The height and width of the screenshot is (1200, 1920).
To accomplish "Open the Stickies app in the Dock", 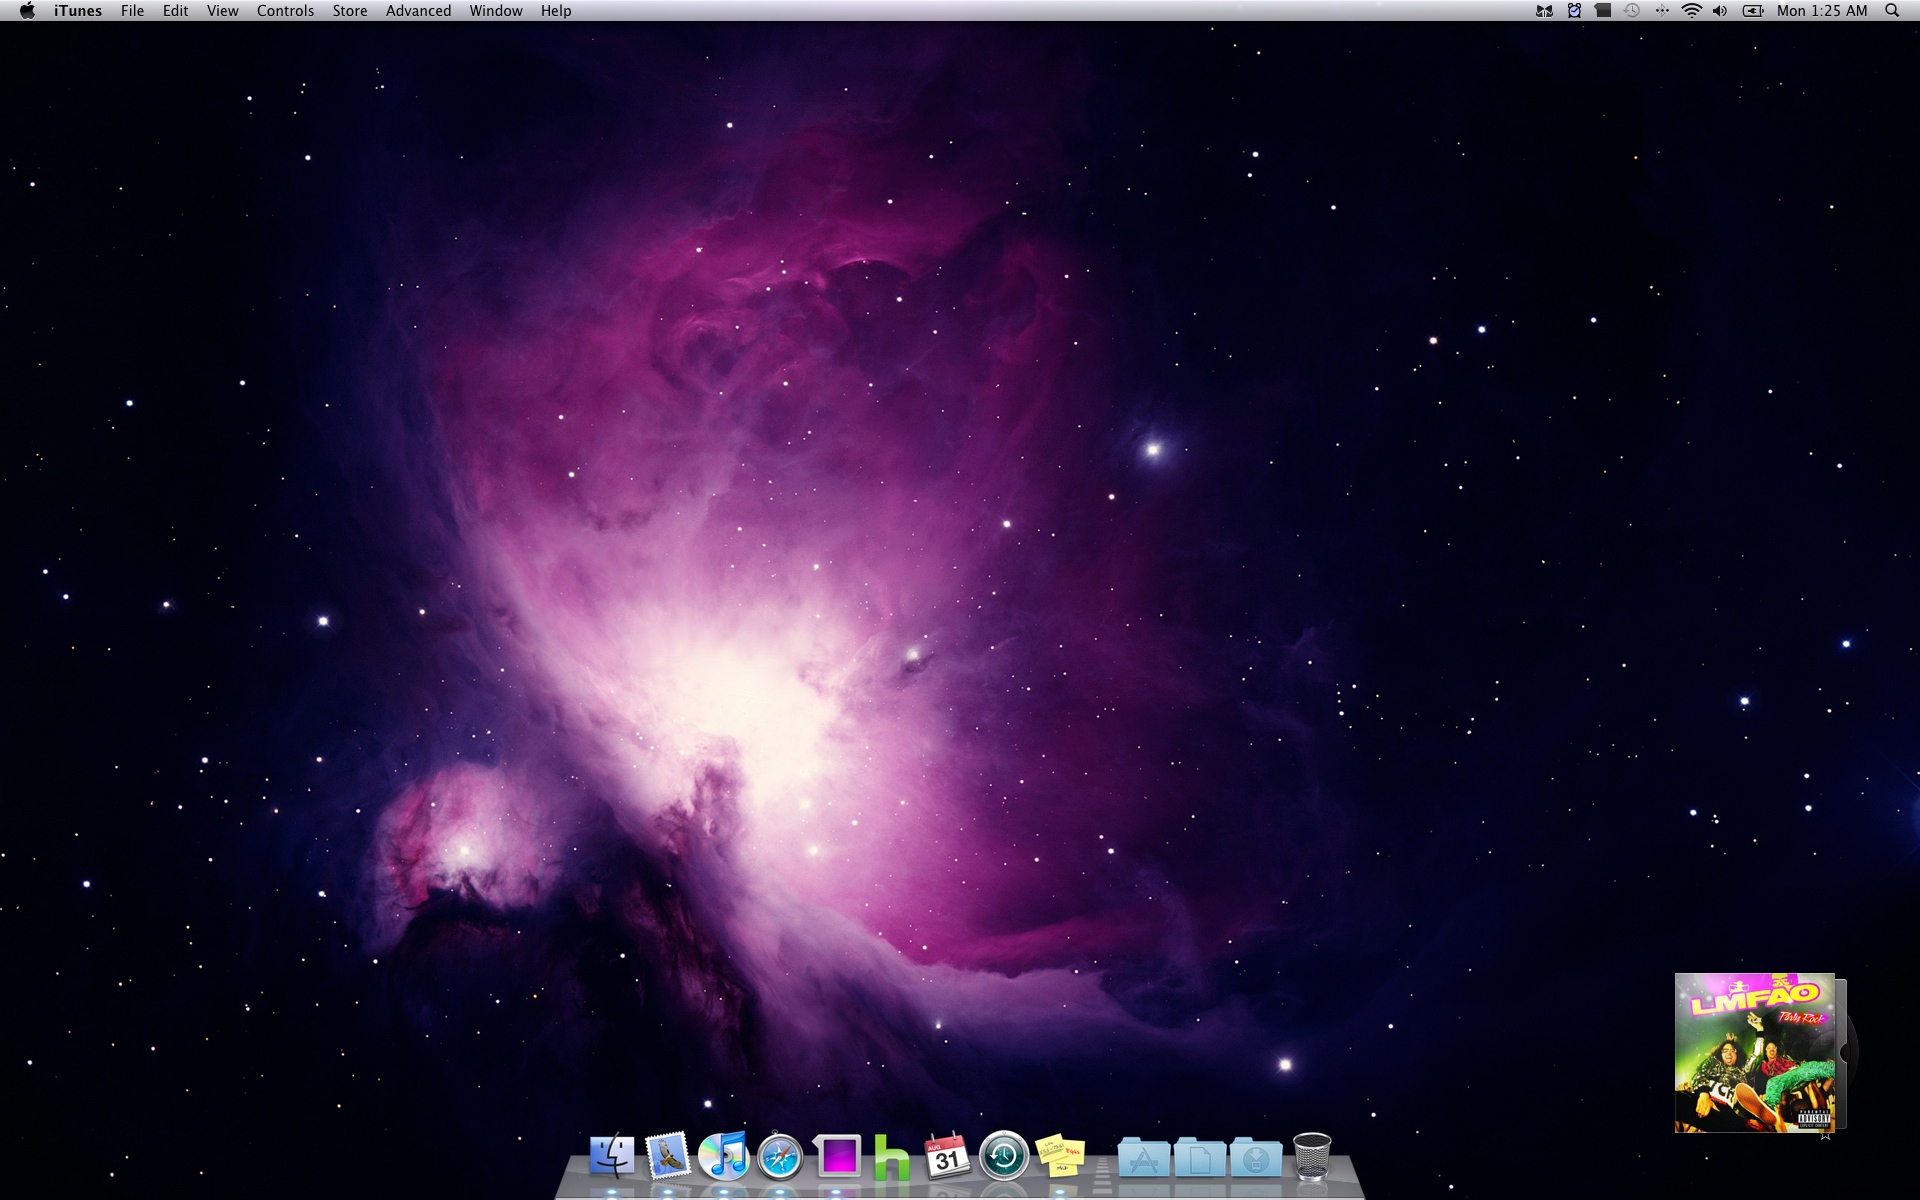I will coord(1060,1157).
